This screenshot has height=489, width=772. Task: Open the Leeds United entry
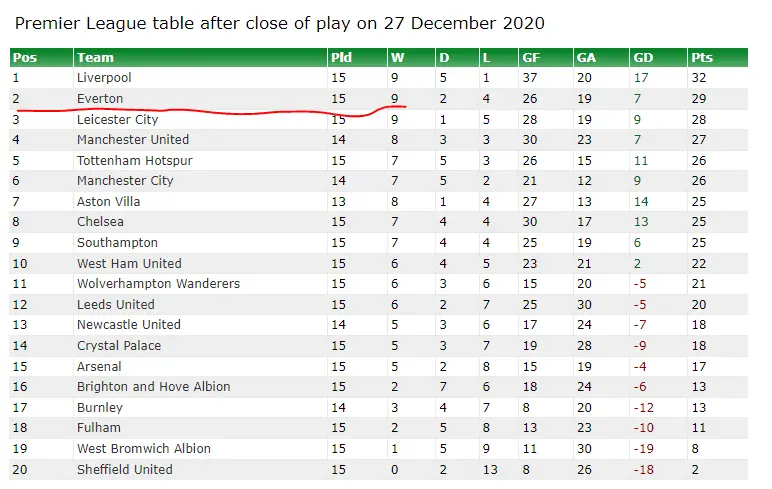[x=115, y=305]
